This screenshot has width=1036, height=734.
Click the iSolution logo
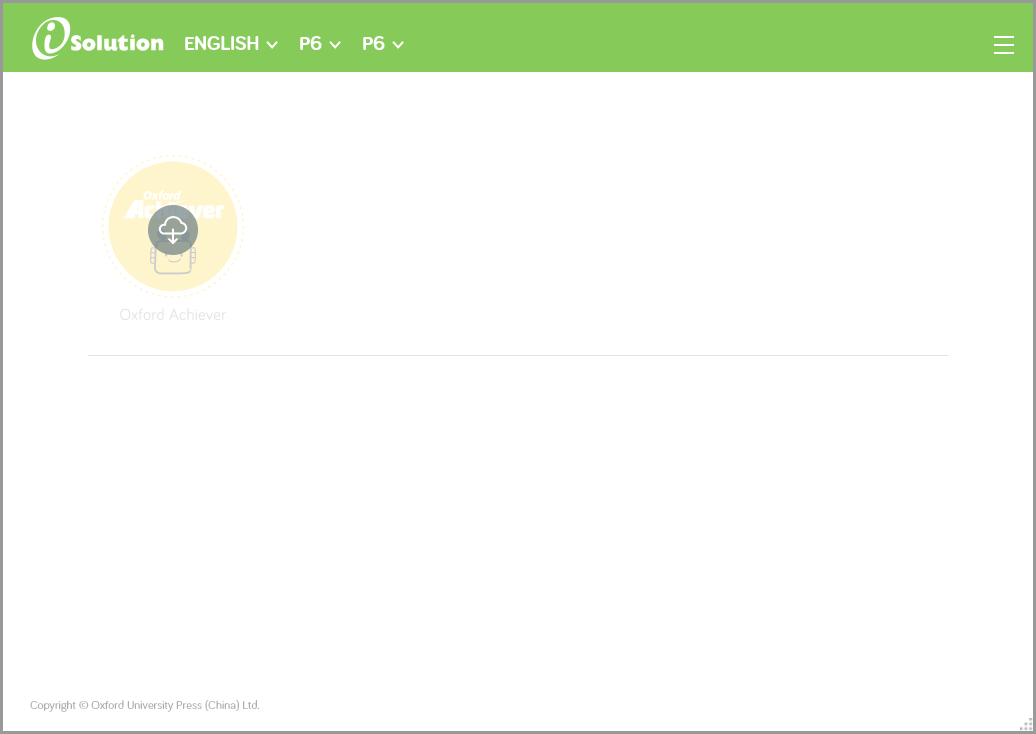coord(97,39)
